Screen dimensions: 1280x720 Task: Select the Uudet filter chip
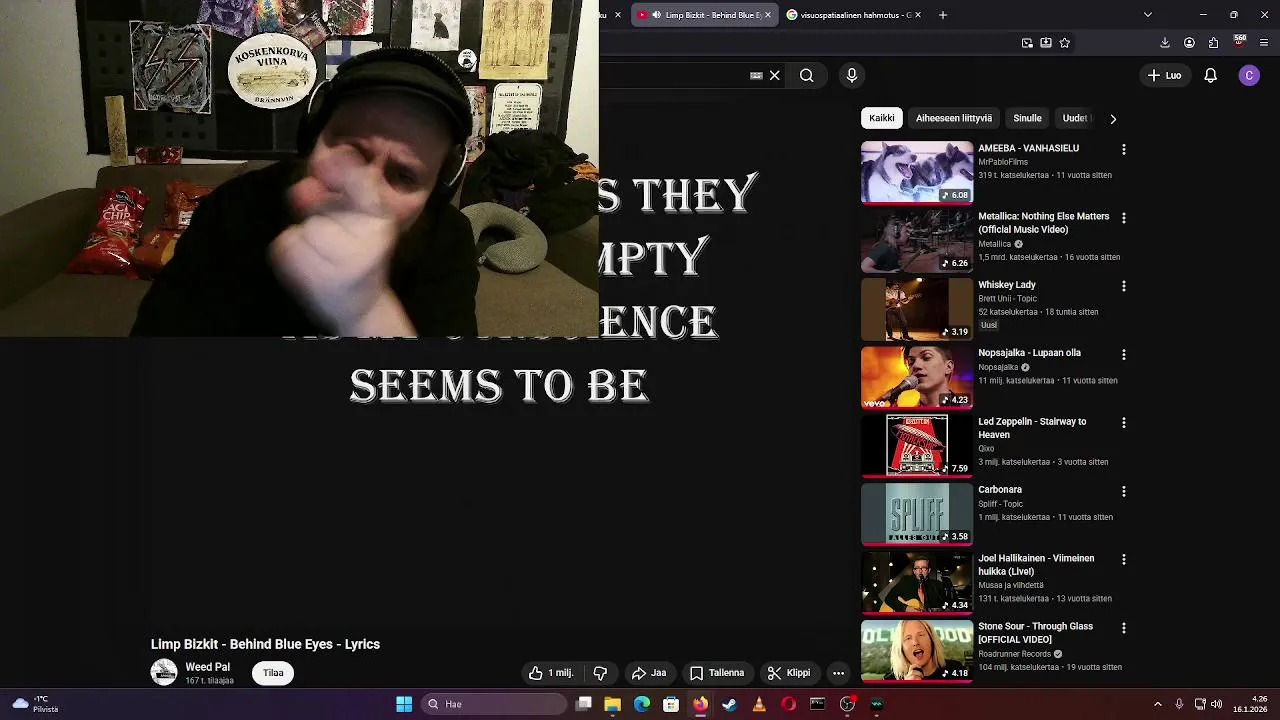pos(1075,118)
